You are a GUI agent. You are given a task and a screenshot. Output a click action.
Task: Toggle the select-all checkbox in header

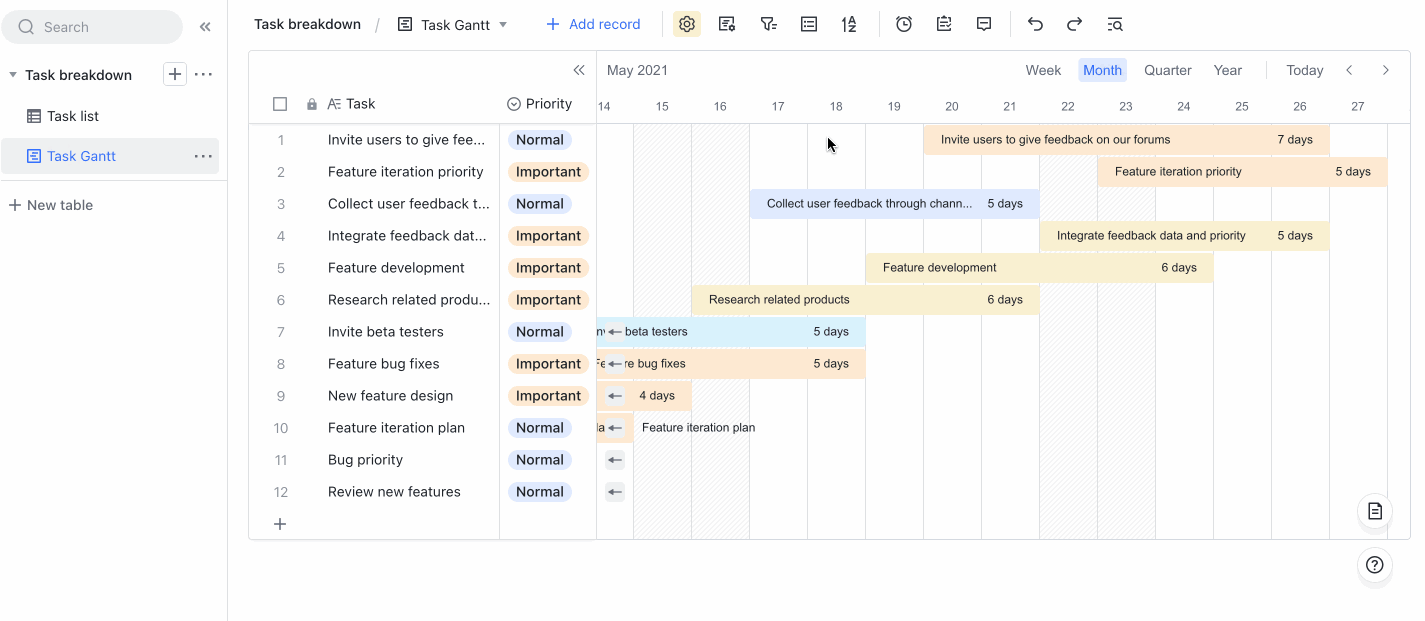(280, 104)
